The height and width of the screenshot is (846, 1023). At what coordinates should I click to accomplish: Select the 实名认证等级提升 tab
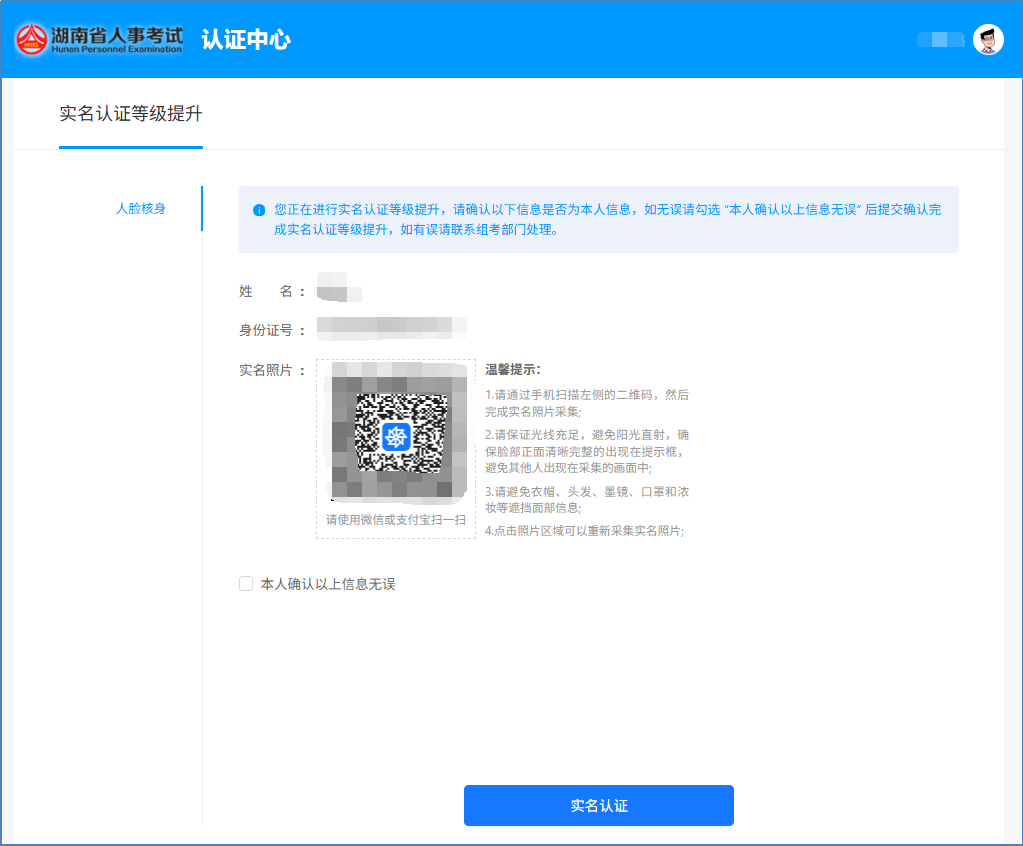pos(131,114)
